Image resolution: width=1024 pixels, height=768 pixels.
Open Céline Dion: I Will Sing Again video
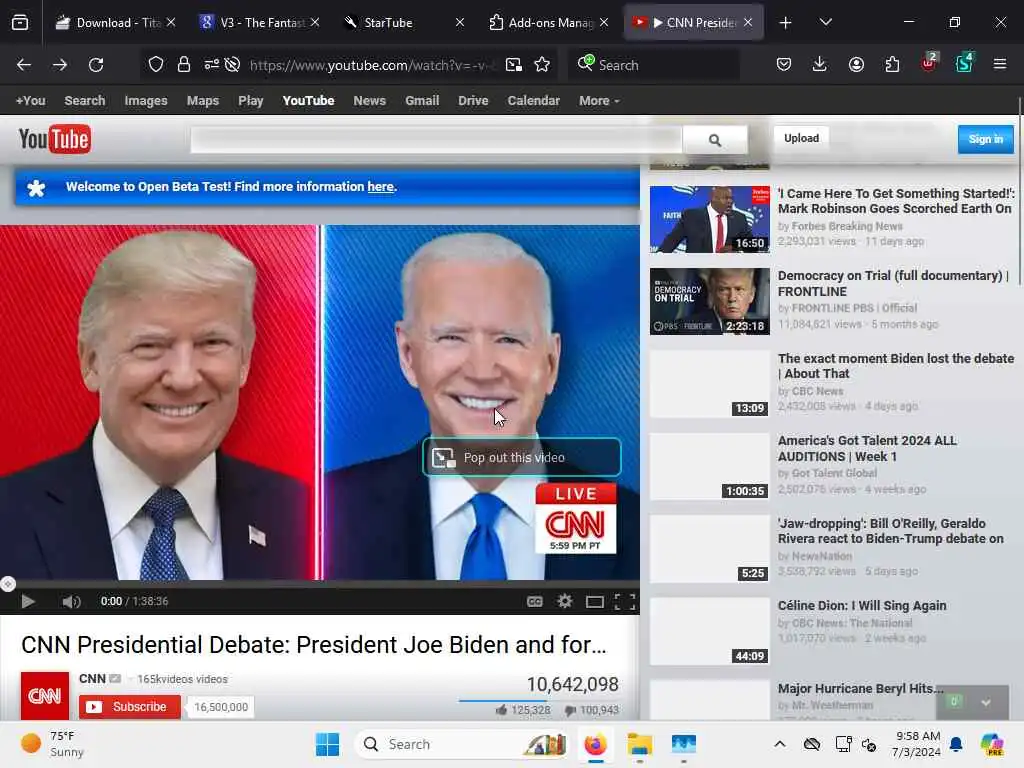pos(862,605)
